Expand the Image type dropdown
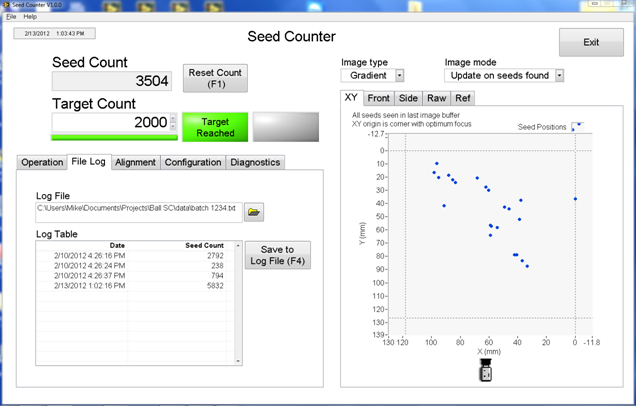636x406 pixels. (400, 75)
